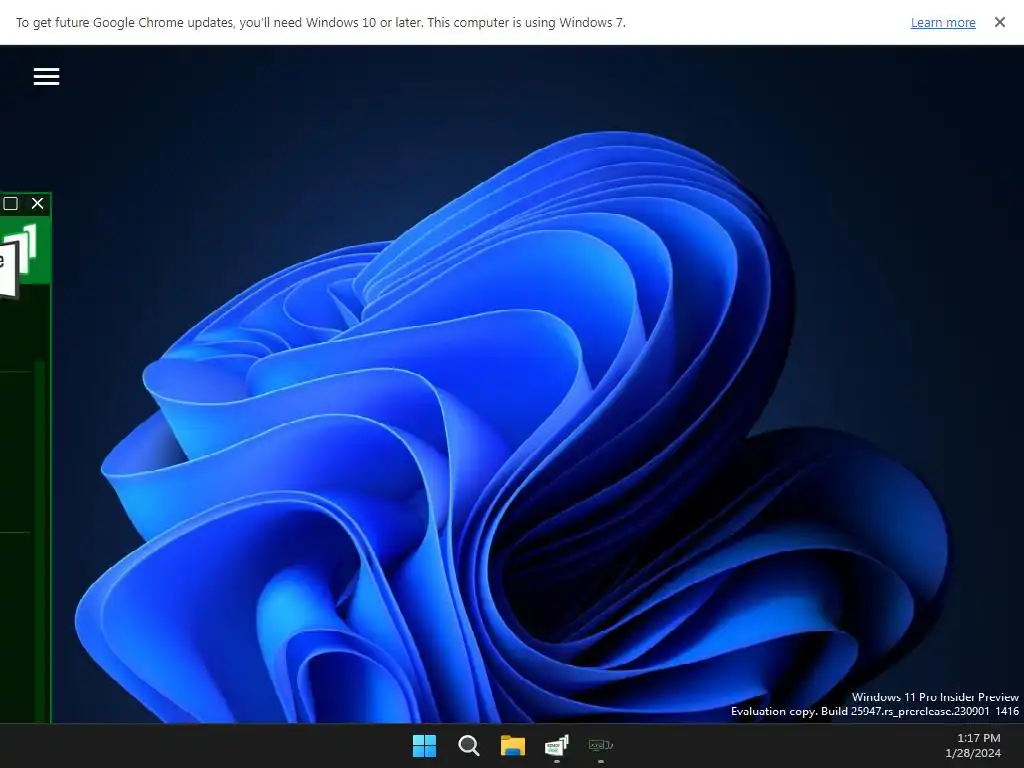Close the green-bordered window
The height and width of the screenshot is (768, 1024).
point(38,204)
